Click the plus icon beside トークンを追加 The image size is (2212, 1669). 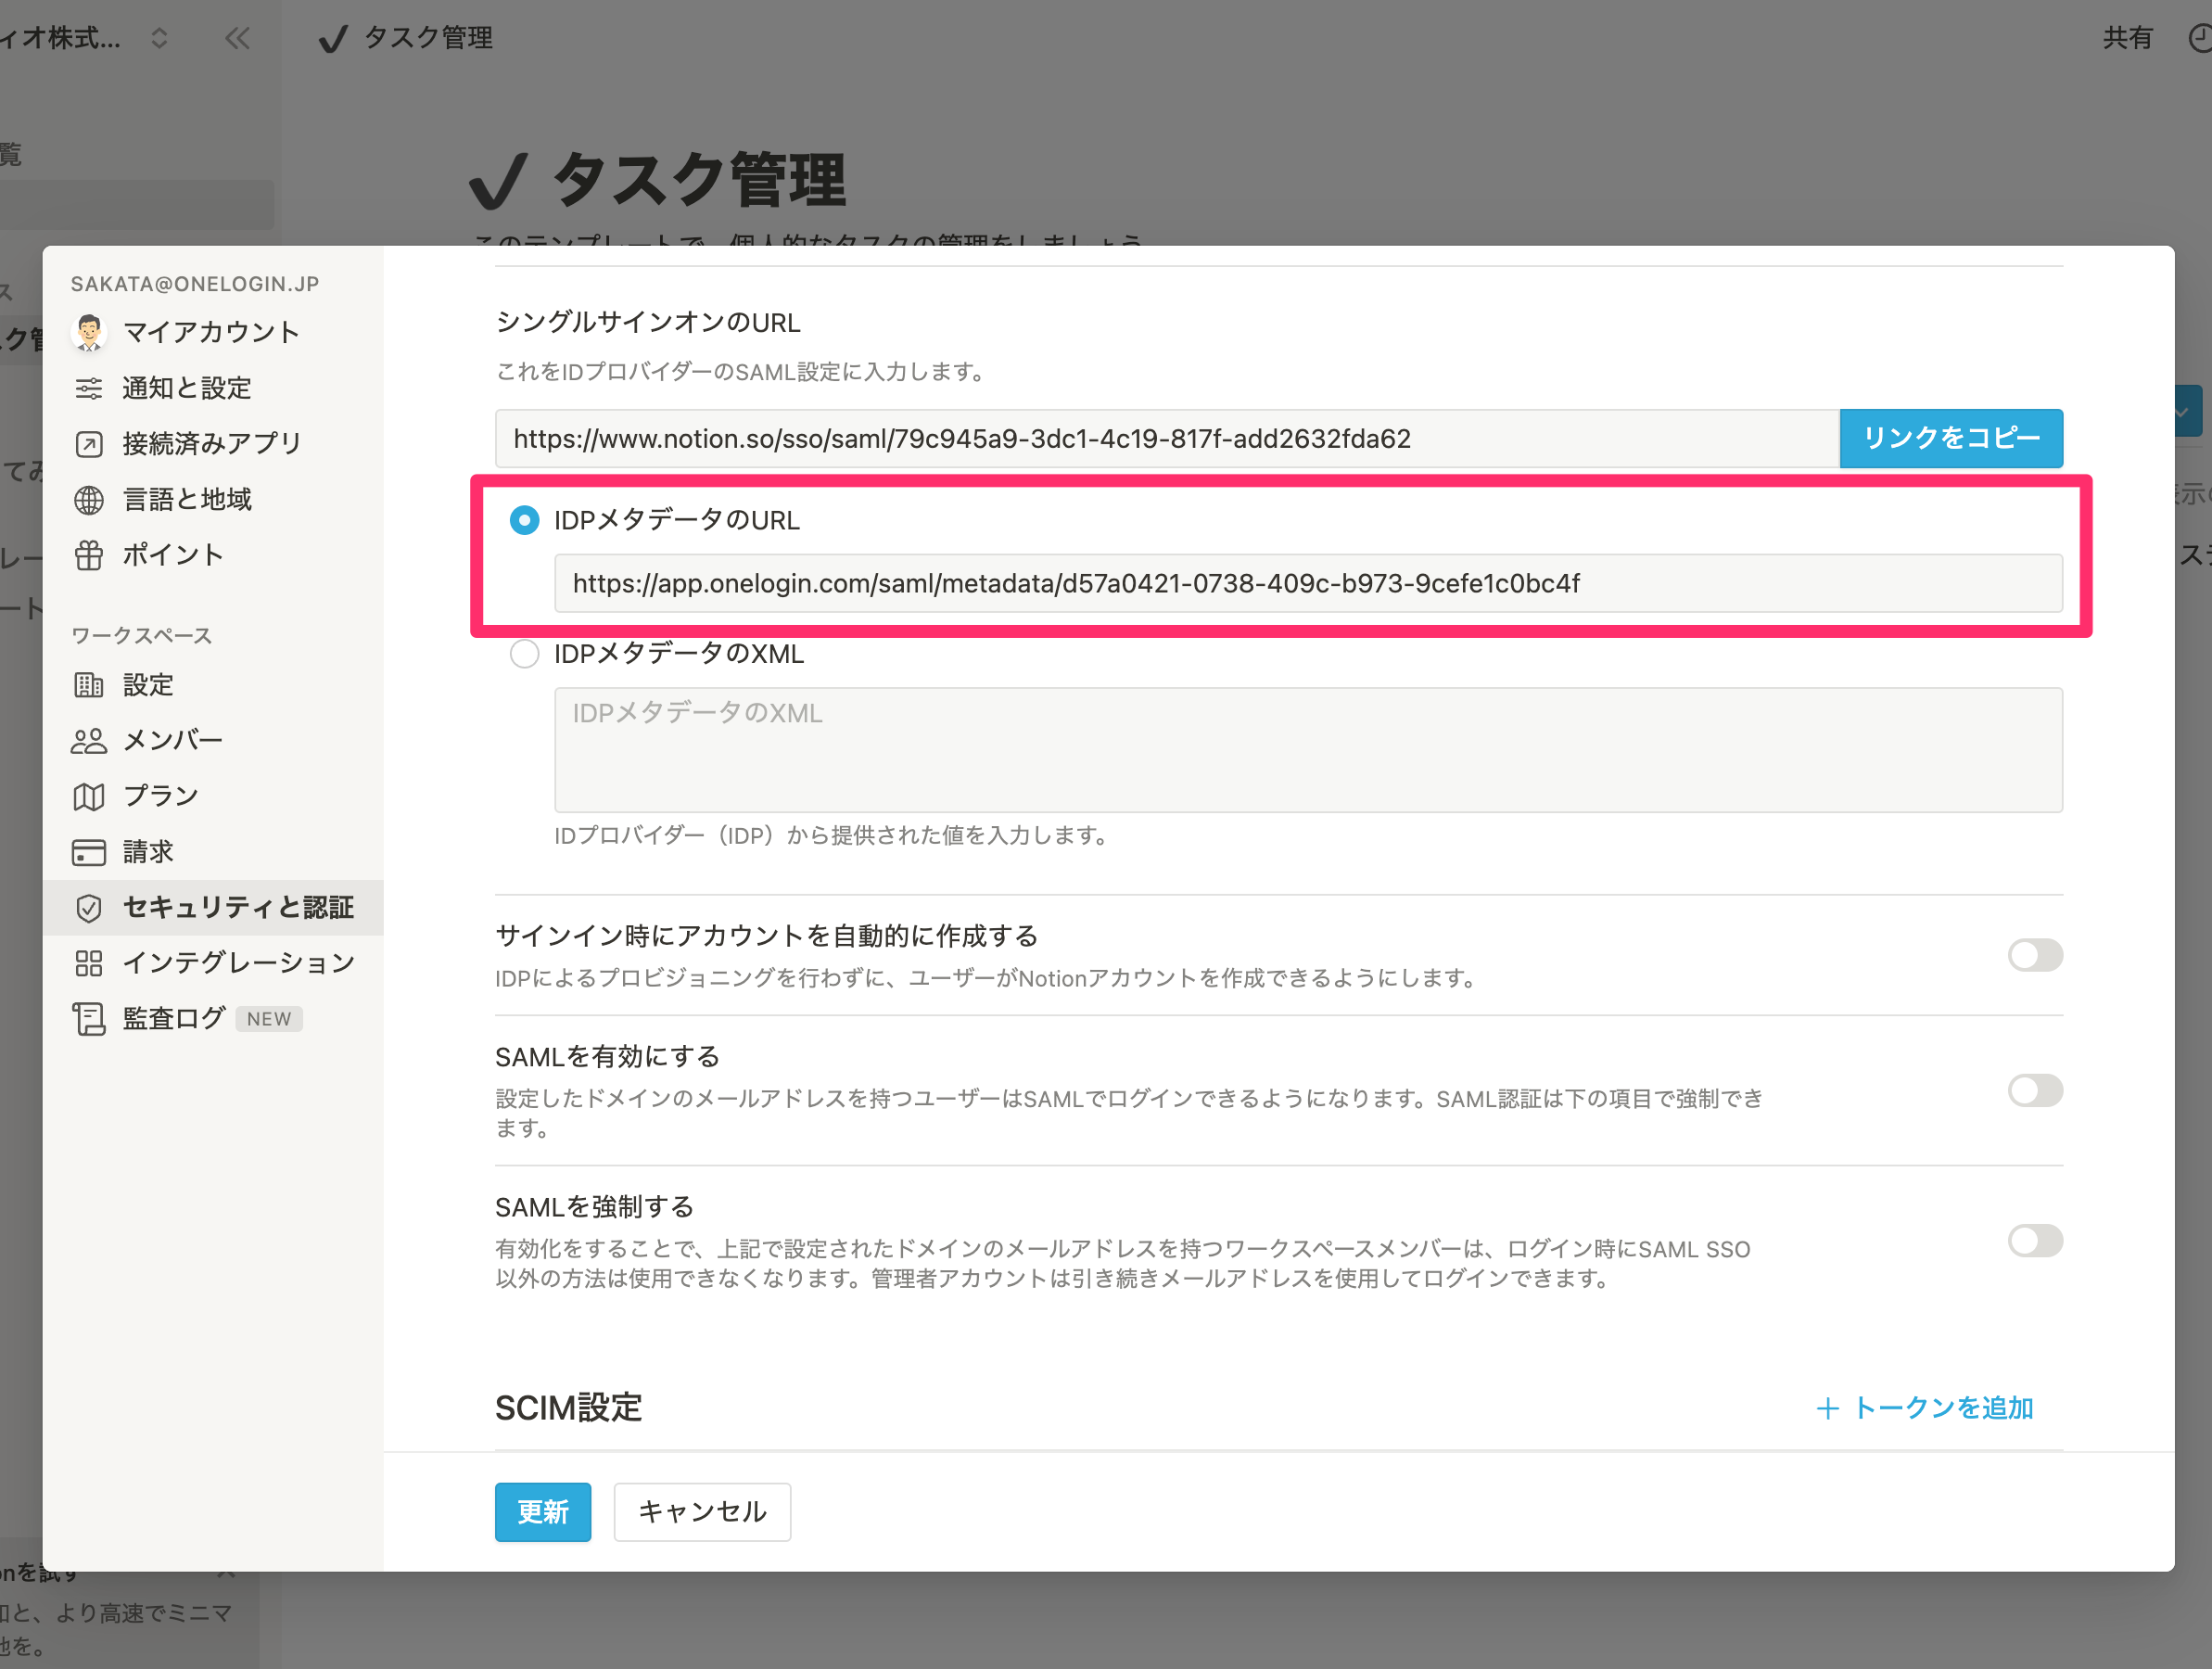coord(1827,1408)
